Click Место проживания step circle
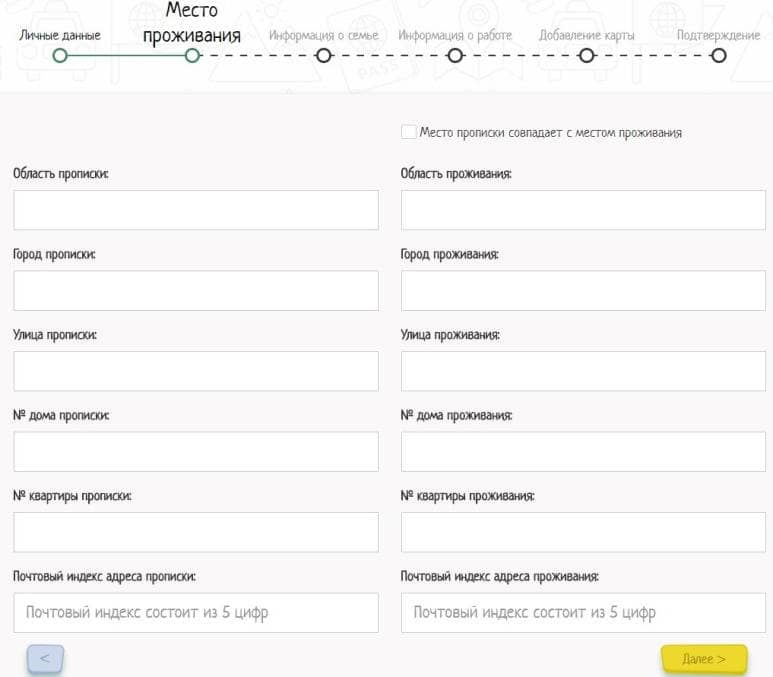773x677 pixels. tap(192, 56)
